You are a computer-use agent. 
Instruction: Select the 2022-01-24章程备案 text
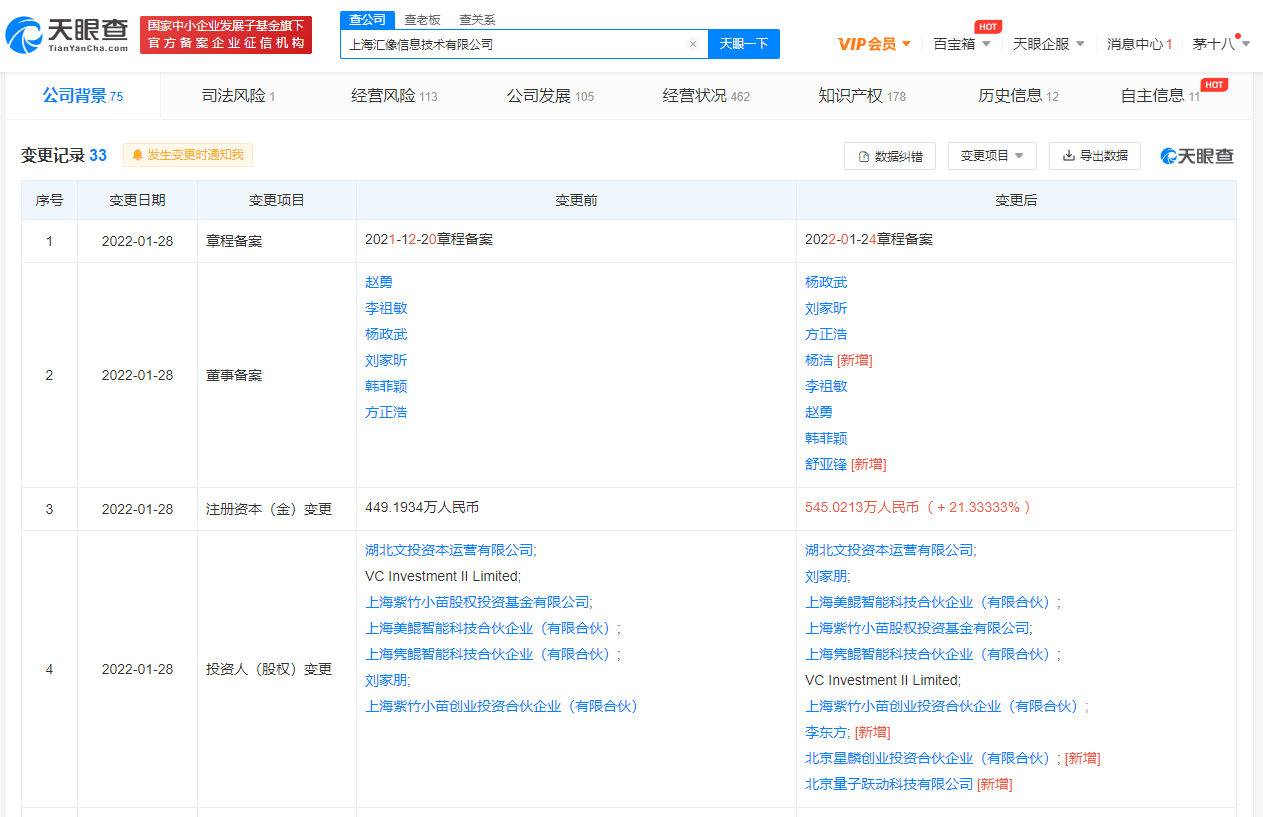[869, 240]
